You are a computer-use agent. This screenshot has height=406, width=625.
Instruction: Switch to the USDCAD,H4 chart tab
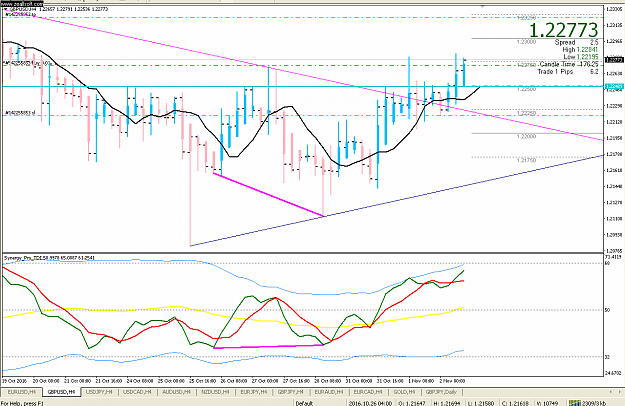pos(137,392)
